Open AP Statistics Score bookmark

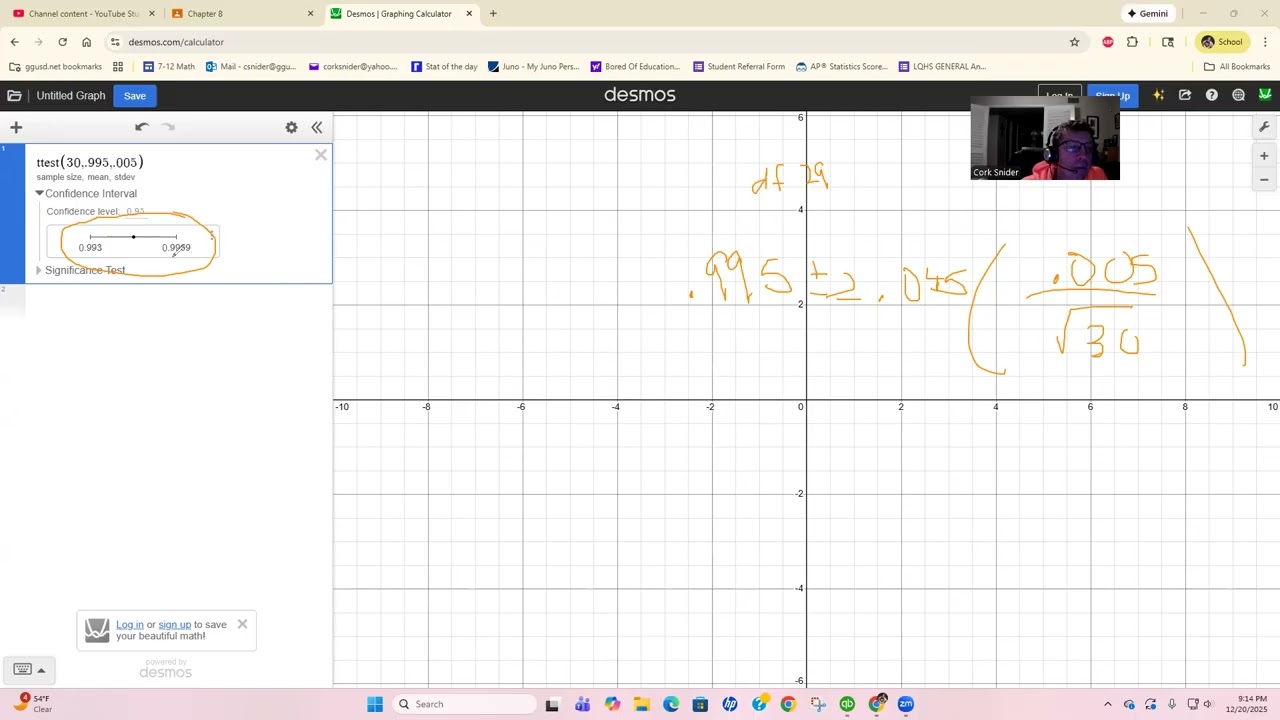pyautogui.click(x=842, y=67)
